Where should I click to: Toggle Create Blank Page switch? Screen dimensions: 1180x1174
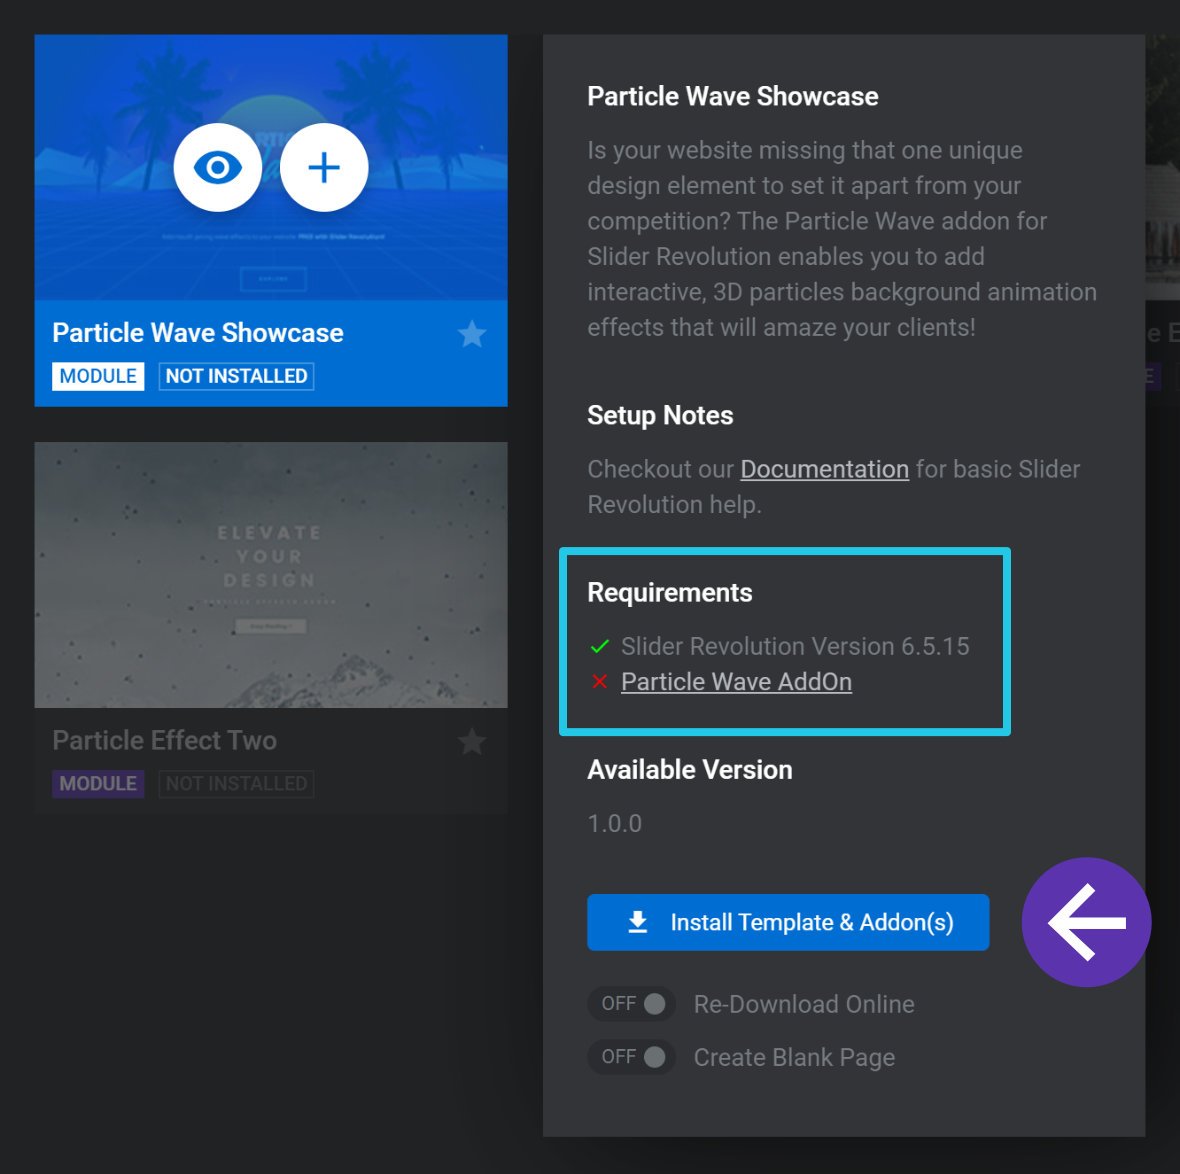[631, 1057]
